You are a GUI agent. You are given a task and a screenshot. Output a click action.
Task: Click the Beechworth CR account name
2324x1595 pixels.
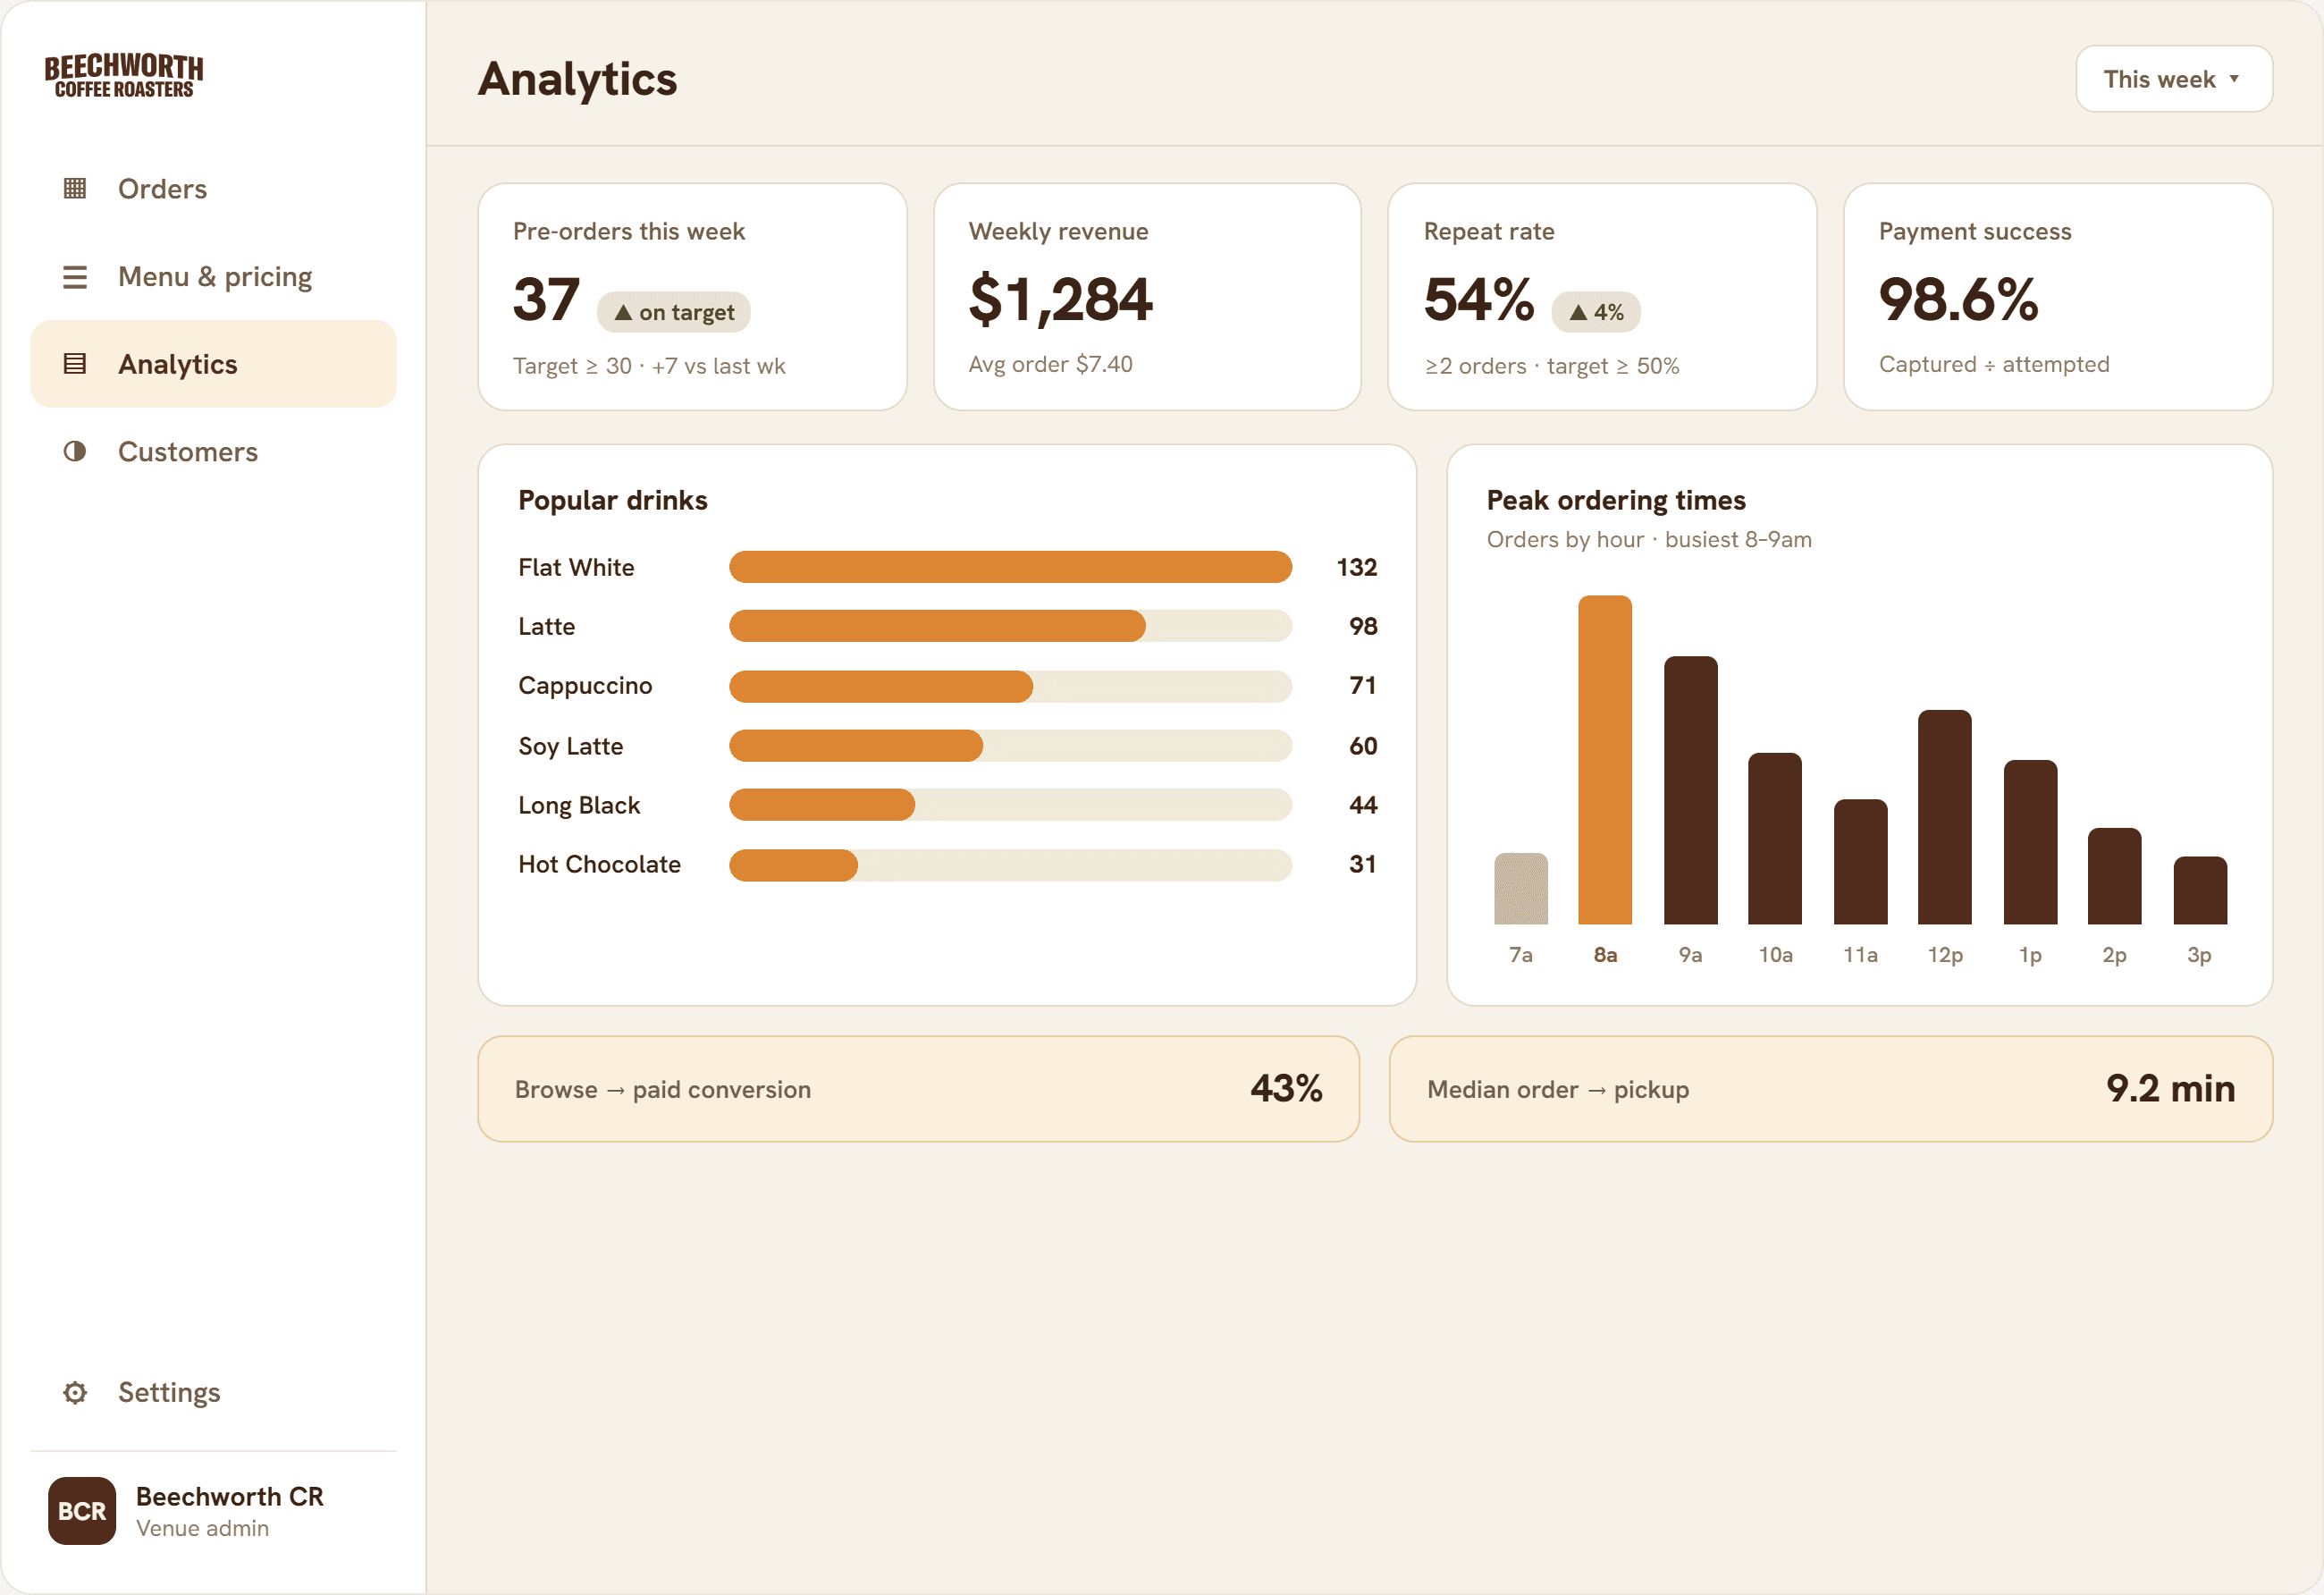[x=230, y=1496]
